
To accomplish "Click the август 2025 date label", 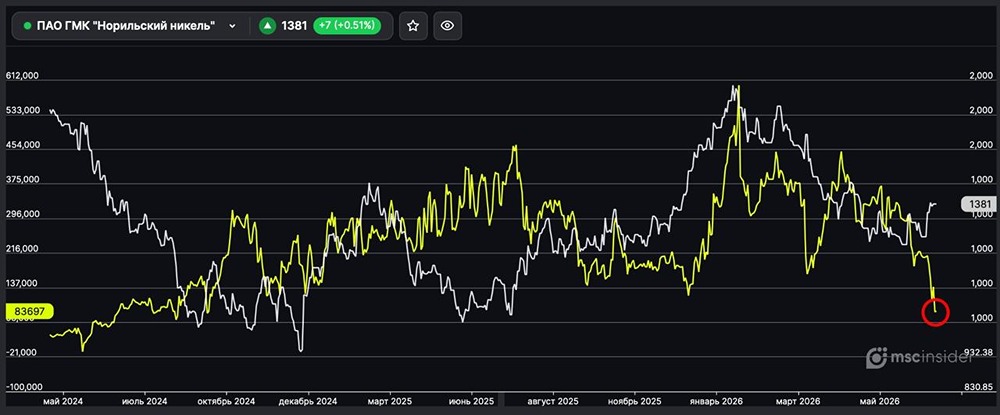I will tap(553, 402).
